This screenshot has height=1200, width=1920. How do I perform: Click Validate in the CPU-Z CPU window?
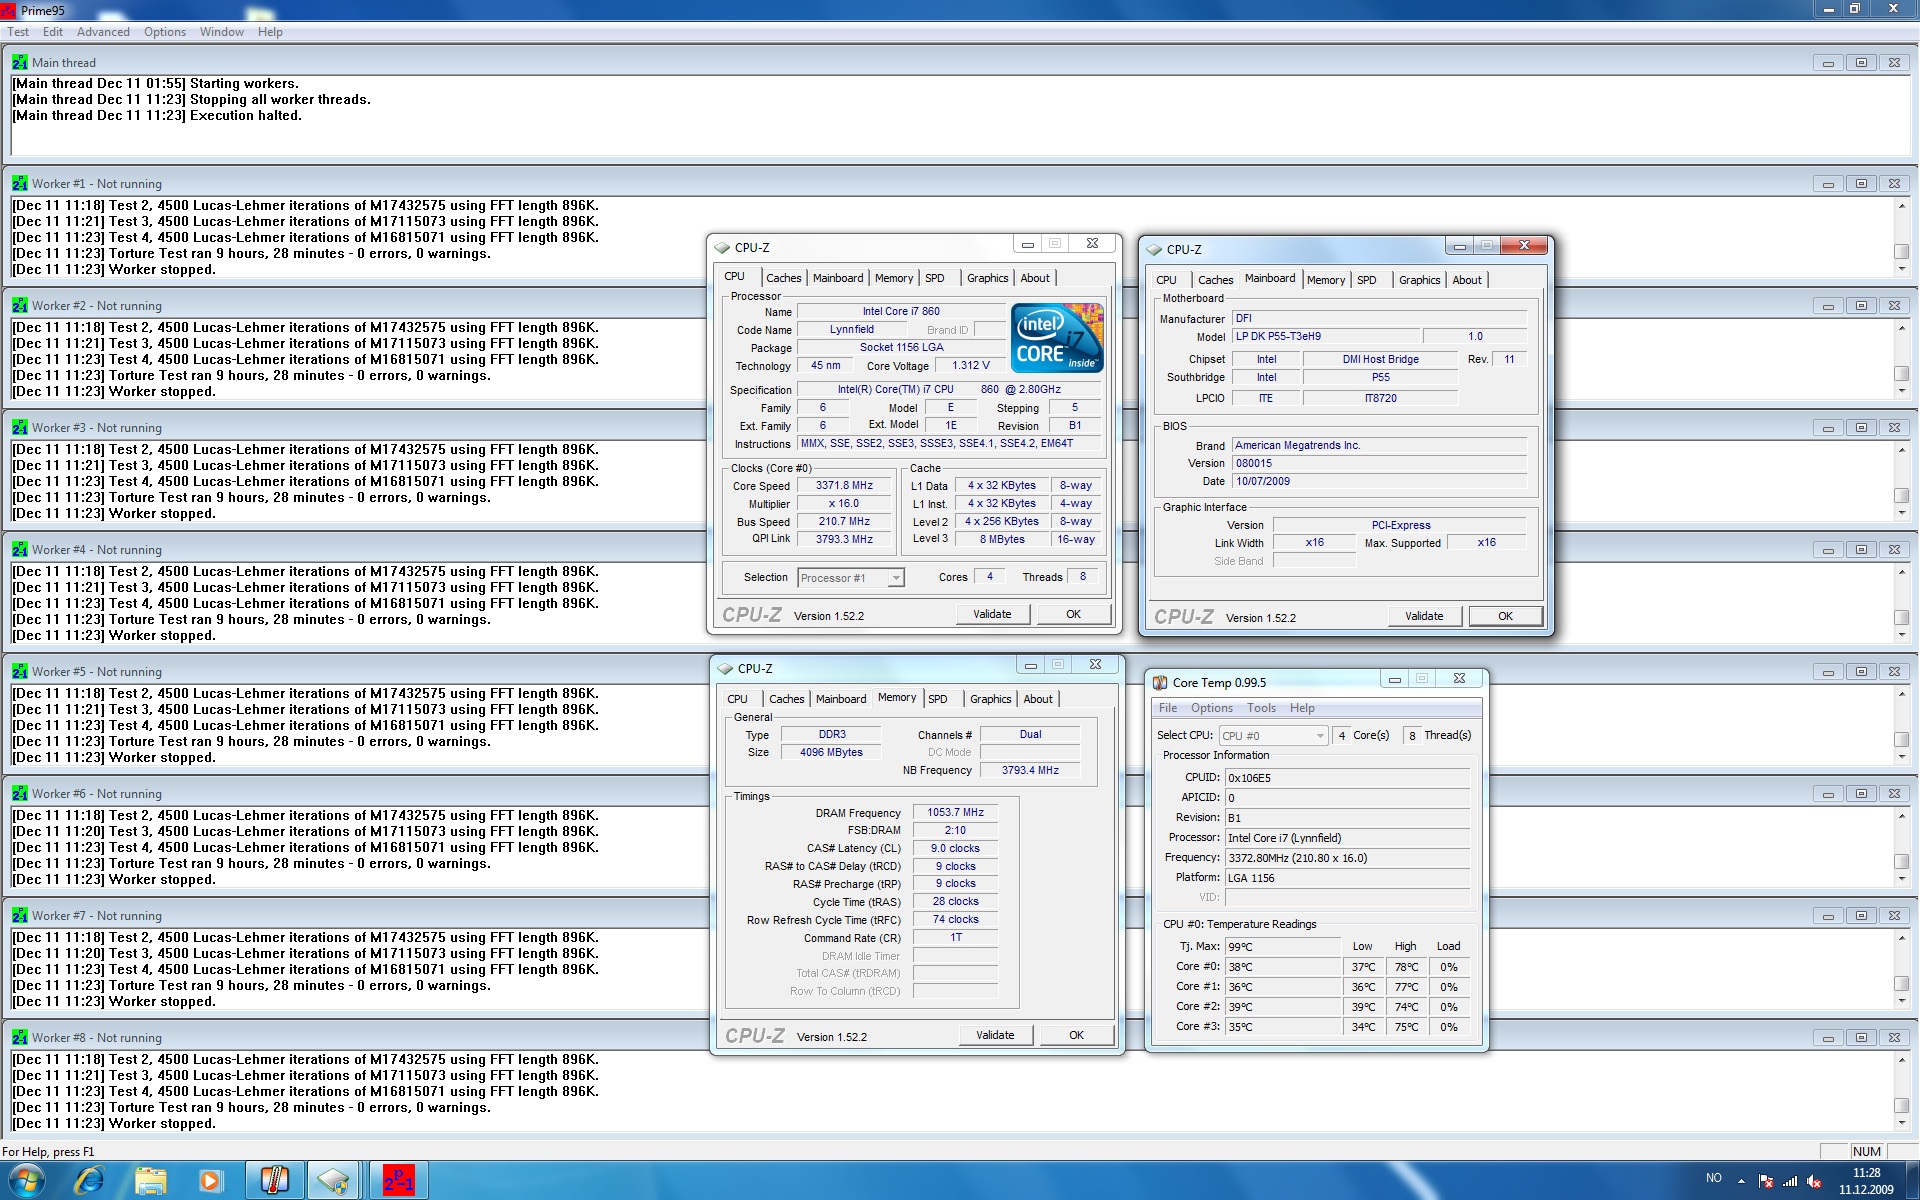pos(992,614)
